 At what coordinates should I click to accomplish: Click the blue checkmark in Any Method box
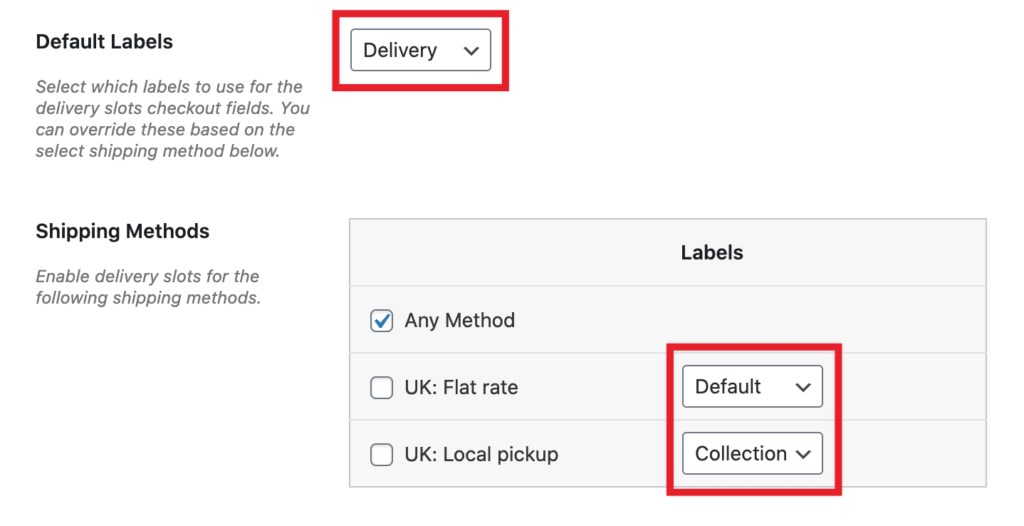coord(381,321)
